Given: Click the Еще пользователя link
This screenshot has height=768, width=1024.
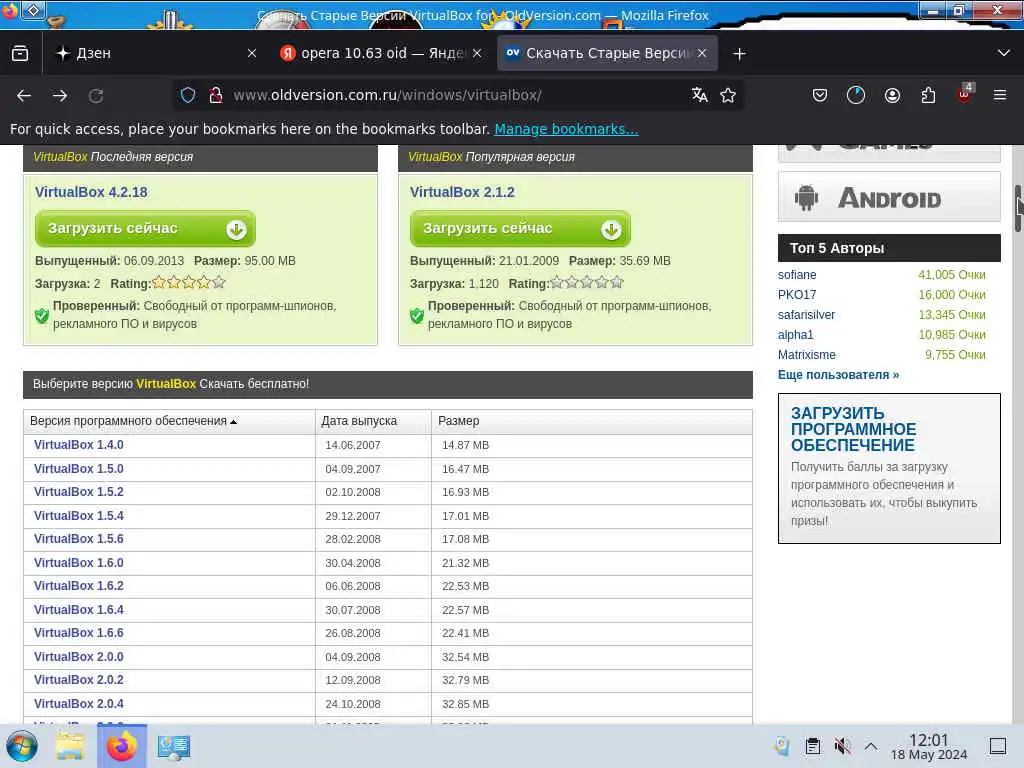Looking at the screenshot, I should click(x=838, y=375).
